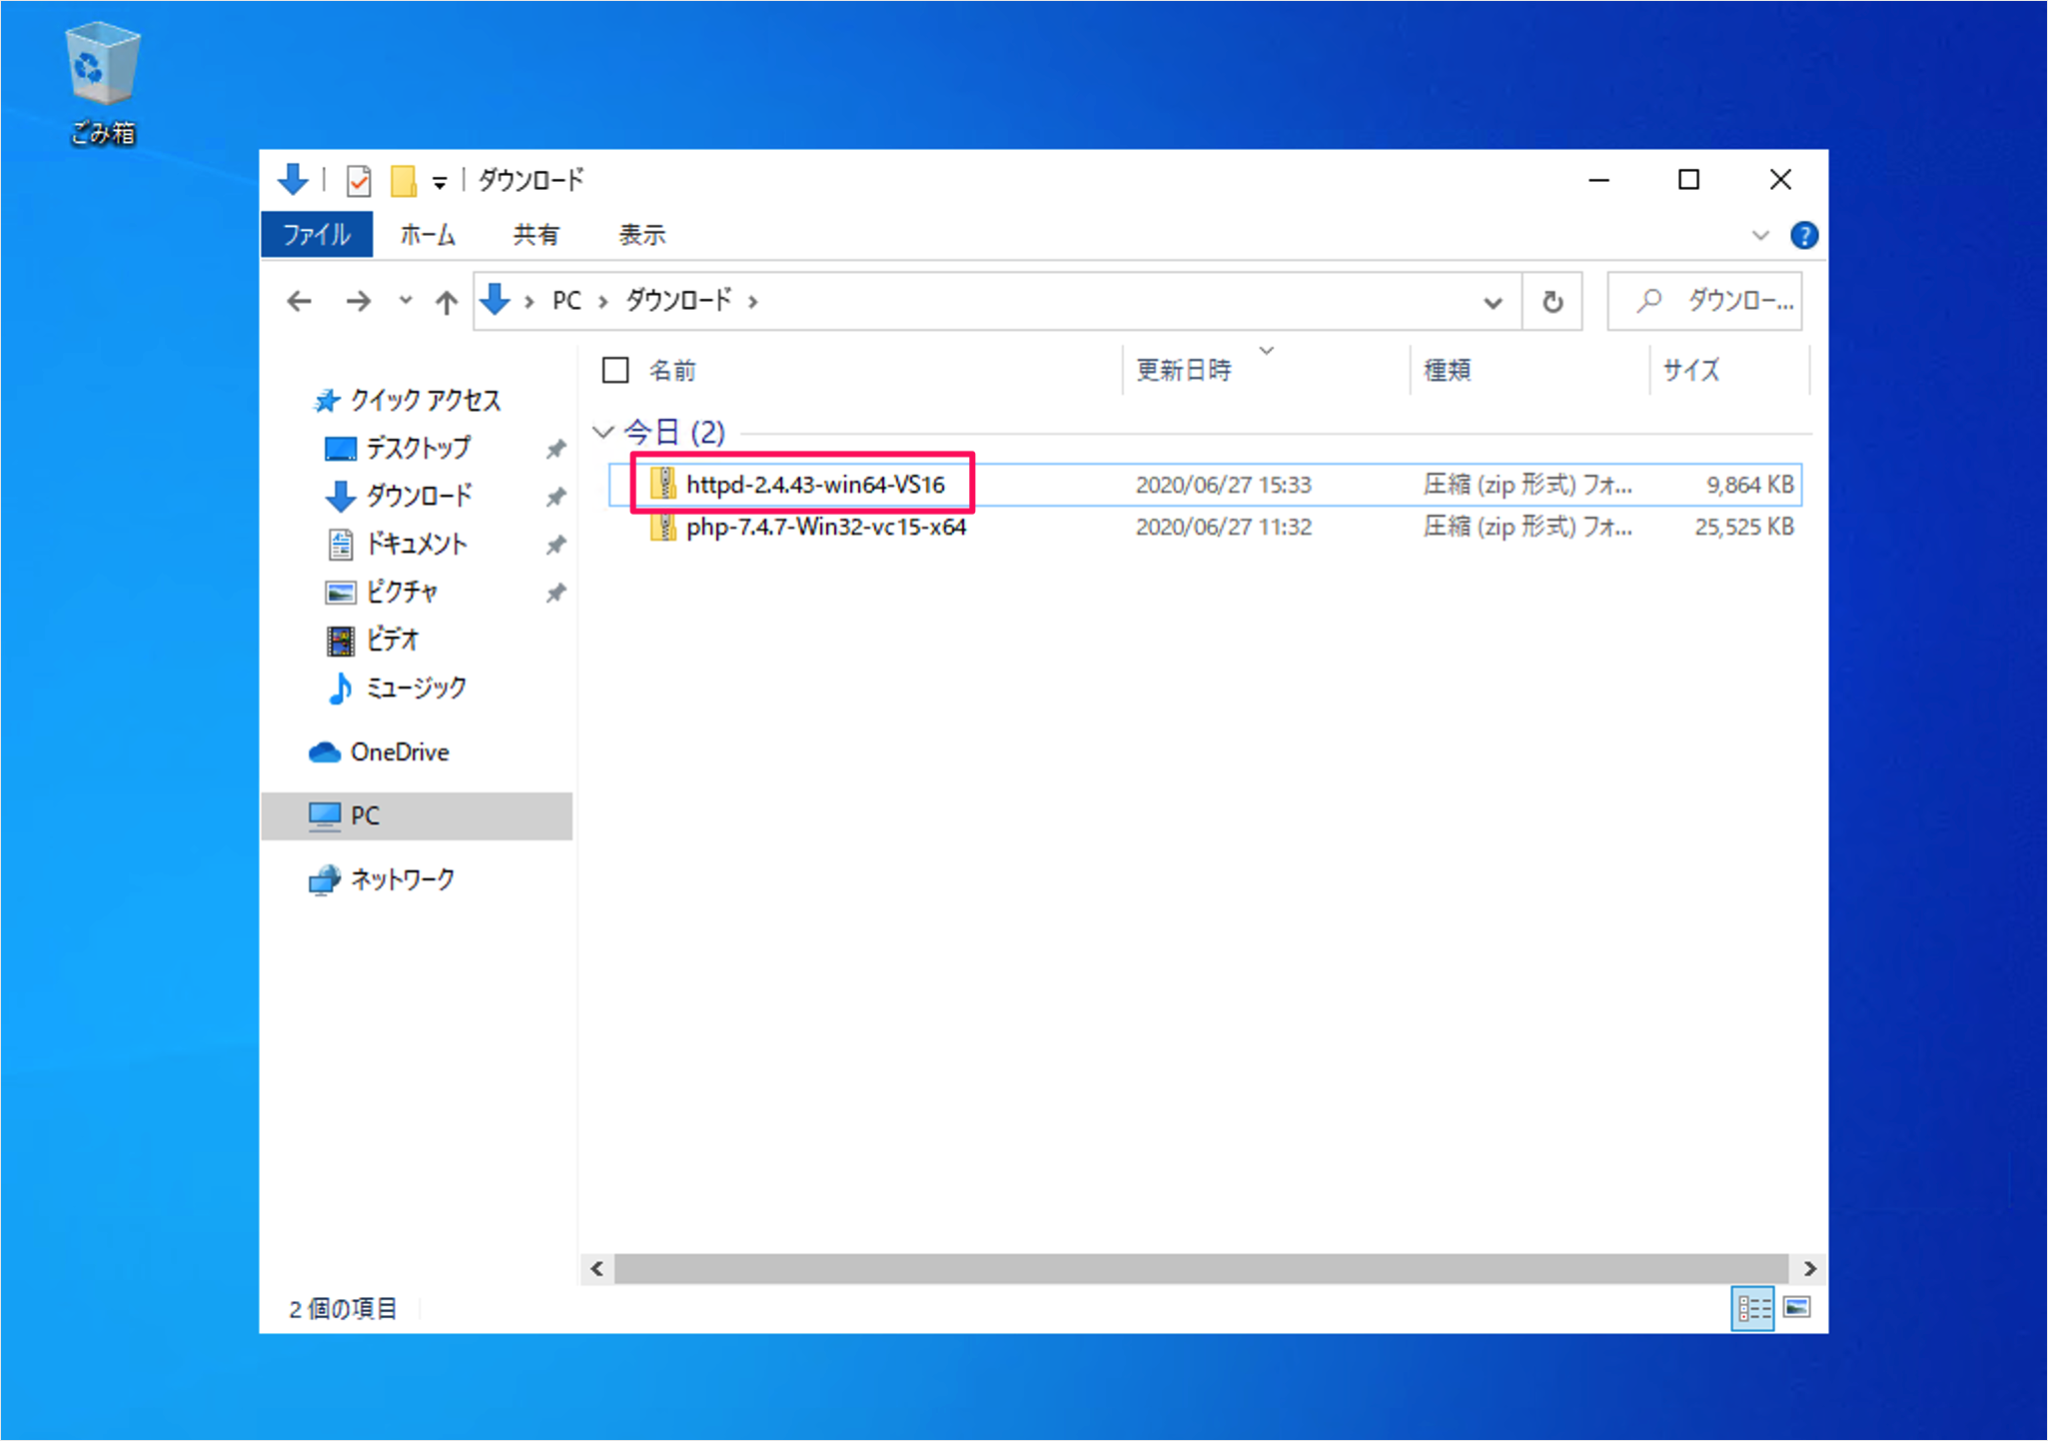Expand the Quick Access Toolbar customize menu

(x=440, y=180)
